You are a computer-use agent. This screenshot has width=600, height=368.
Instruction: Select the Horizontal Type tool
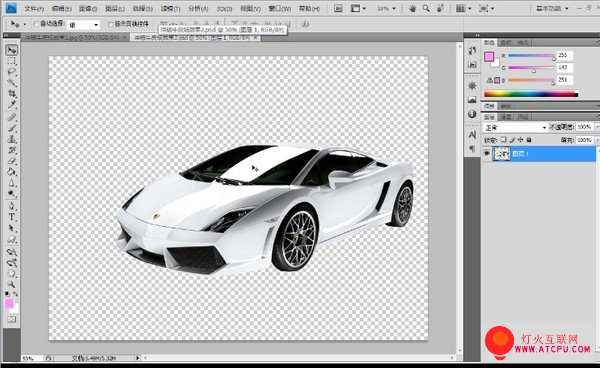point(12,217)
